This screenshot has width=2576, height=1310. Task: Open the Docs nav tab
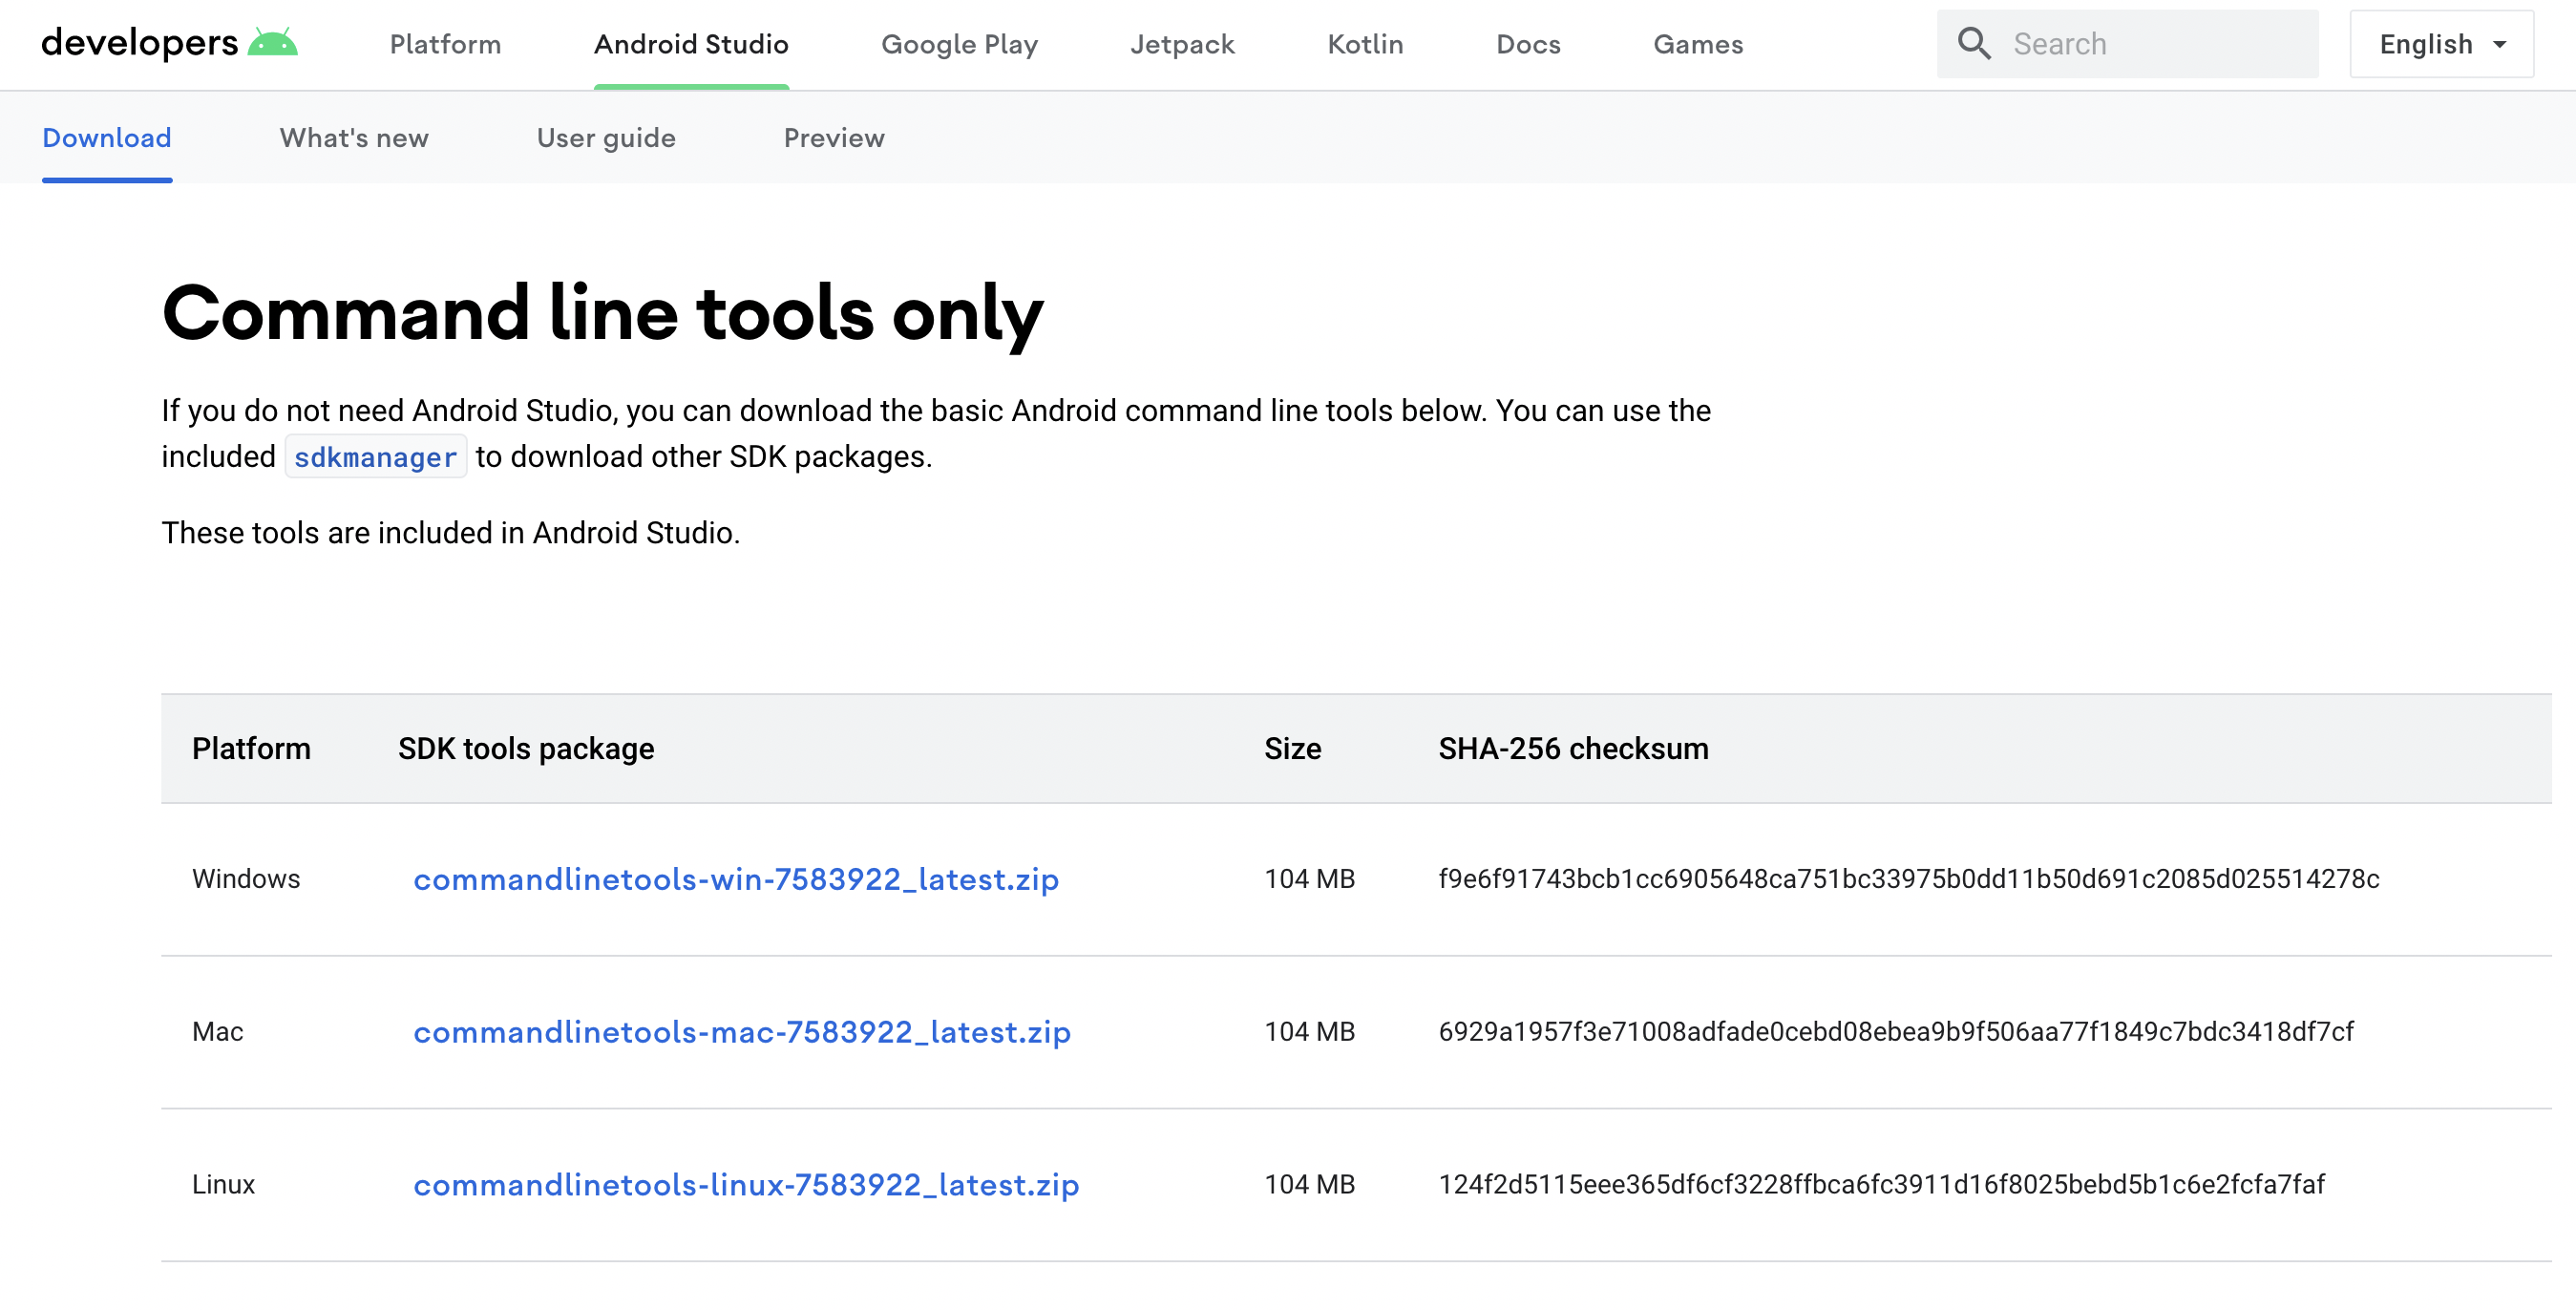point(1528,44)
